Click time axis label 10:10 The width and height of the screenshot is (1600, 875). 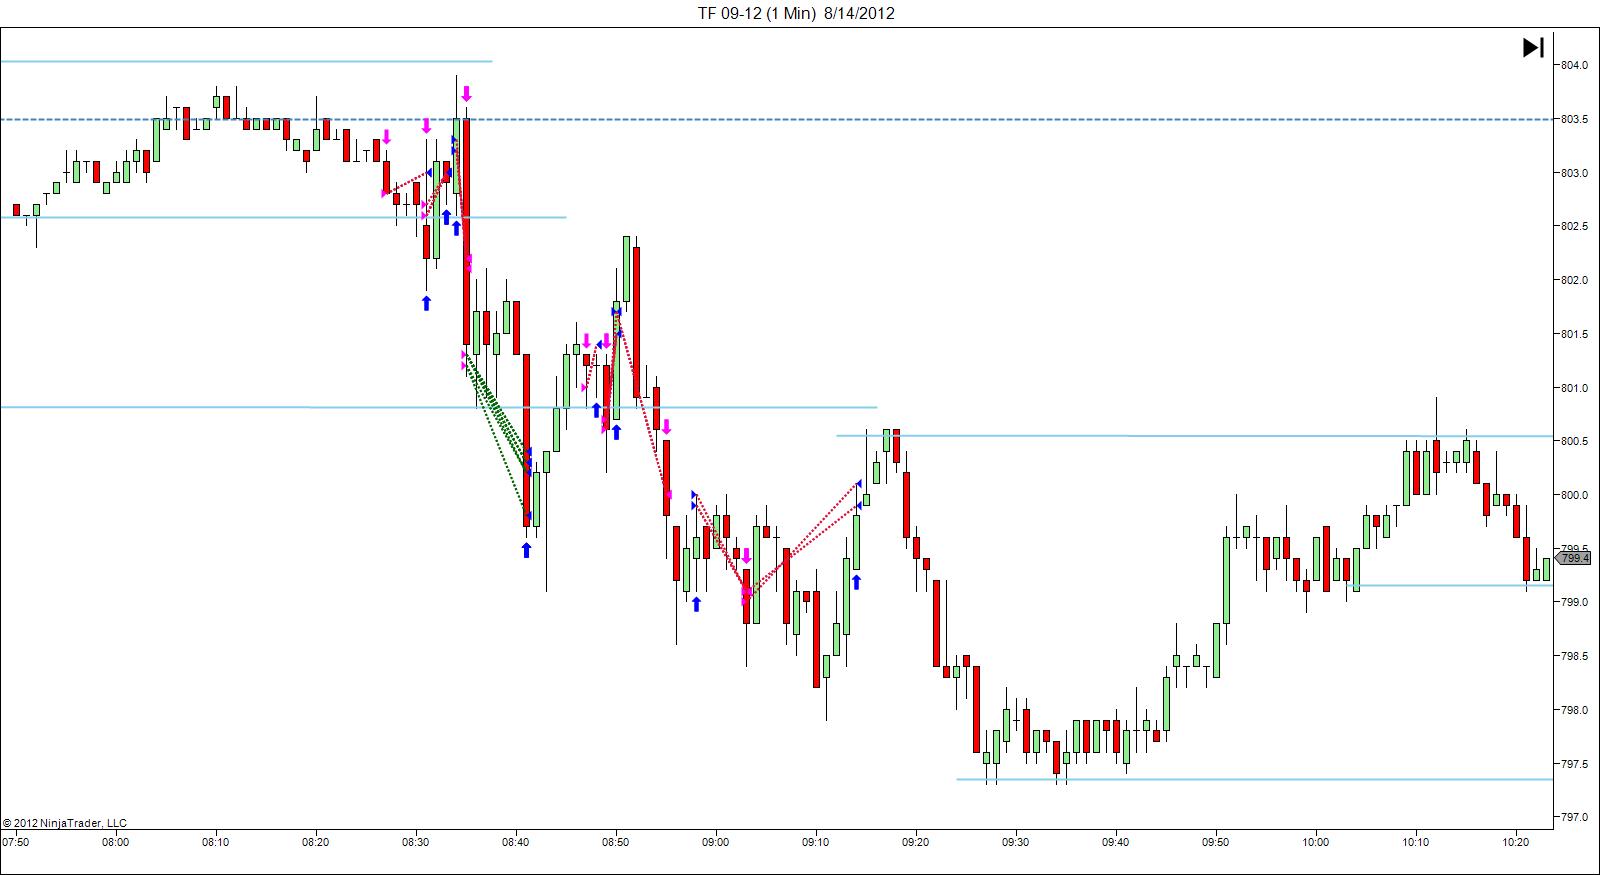(x=1415, y=843)
